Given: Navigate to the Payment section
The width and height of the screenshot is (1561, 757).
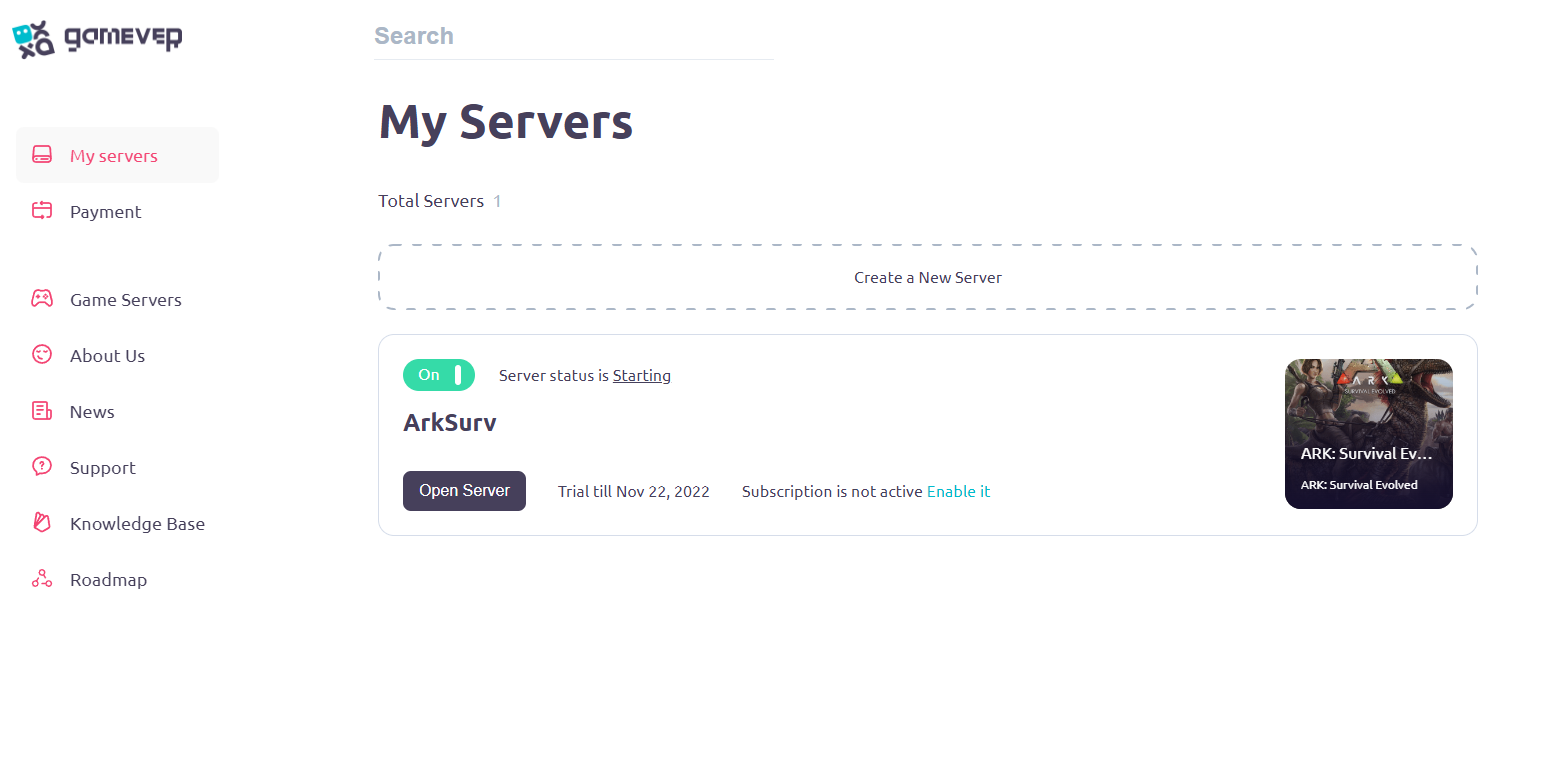Looking at the screenshot, I should [104, 211].
